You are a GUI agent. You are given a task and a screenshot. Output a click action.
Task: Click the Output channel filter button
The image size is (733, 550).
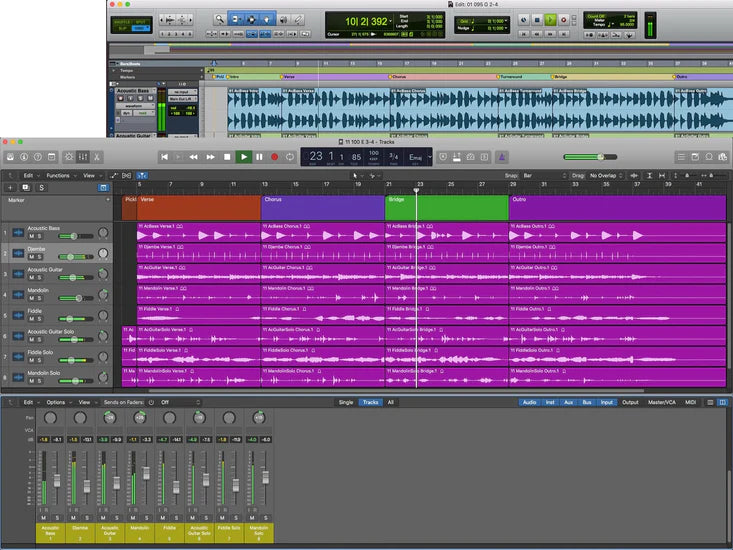pyautogui.click(x=630, y=402)
